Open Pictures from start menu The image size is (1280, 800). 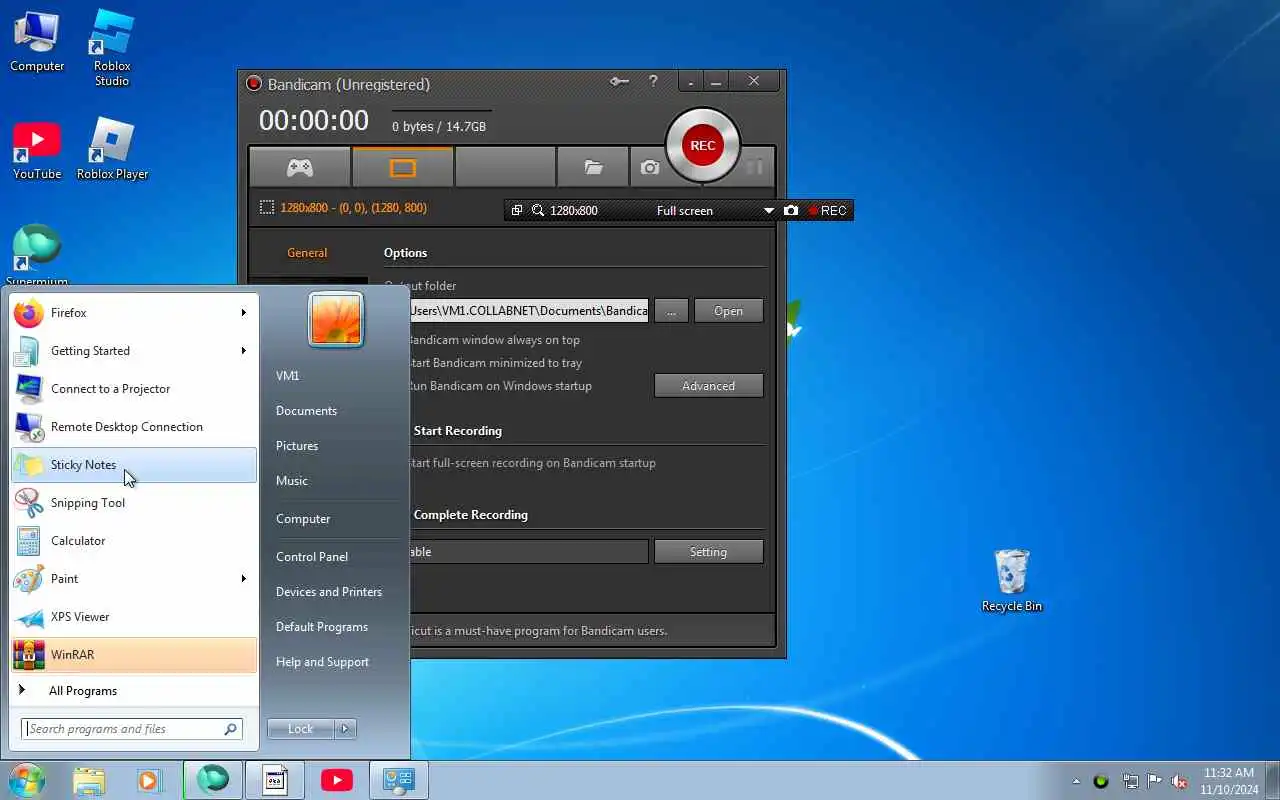pos(297,446)
